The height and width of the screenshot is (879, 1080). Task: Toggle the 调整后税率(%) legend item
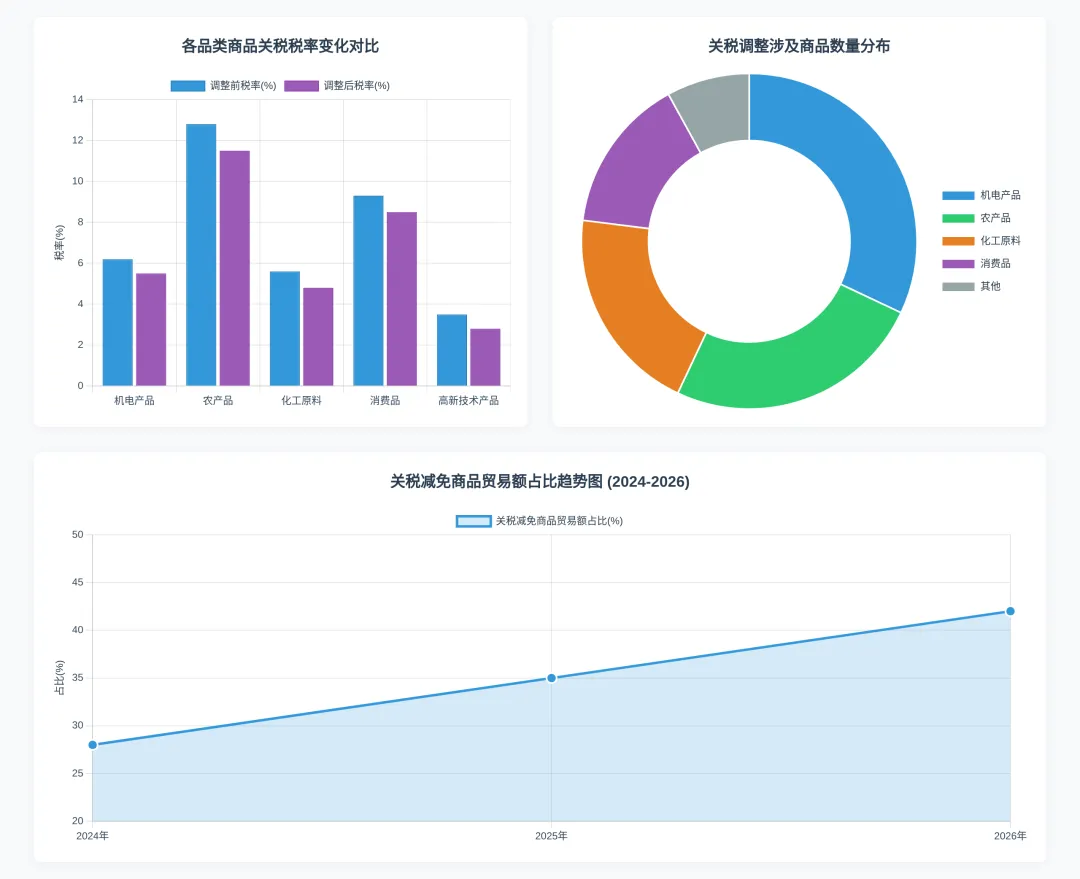coord(337,85)
